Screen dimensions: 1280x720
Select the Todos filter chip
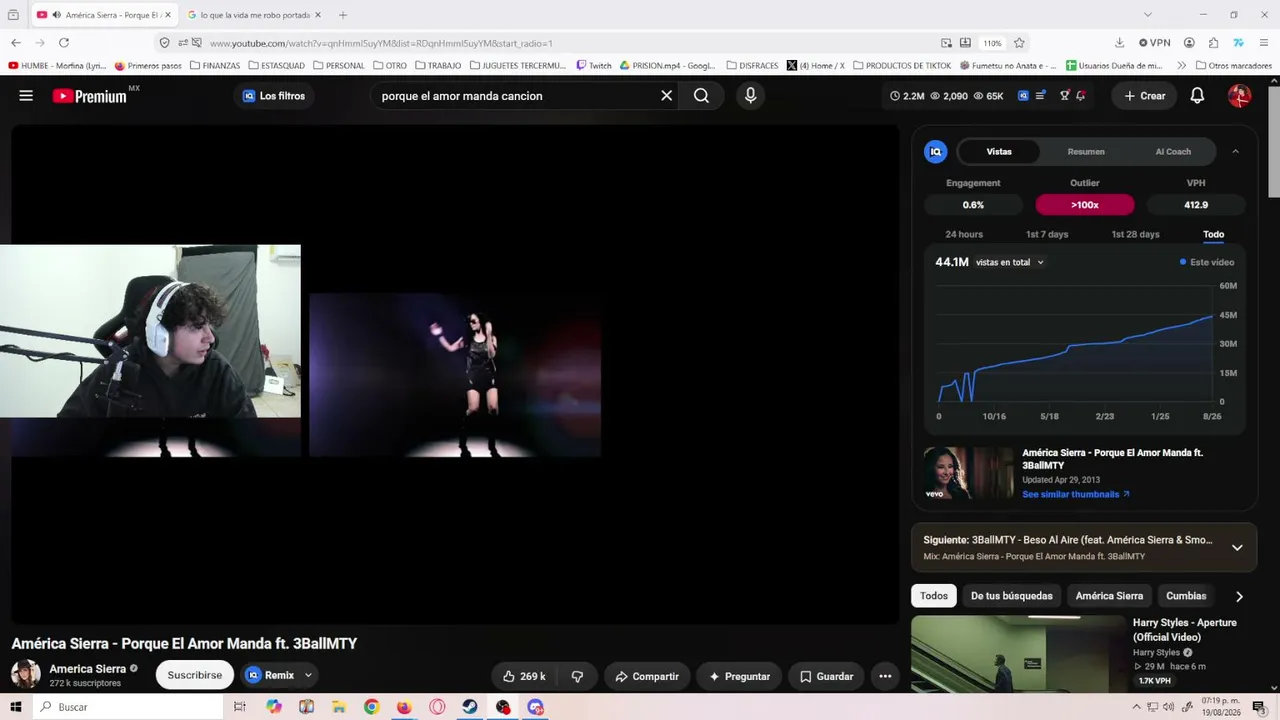coord(934,596)
